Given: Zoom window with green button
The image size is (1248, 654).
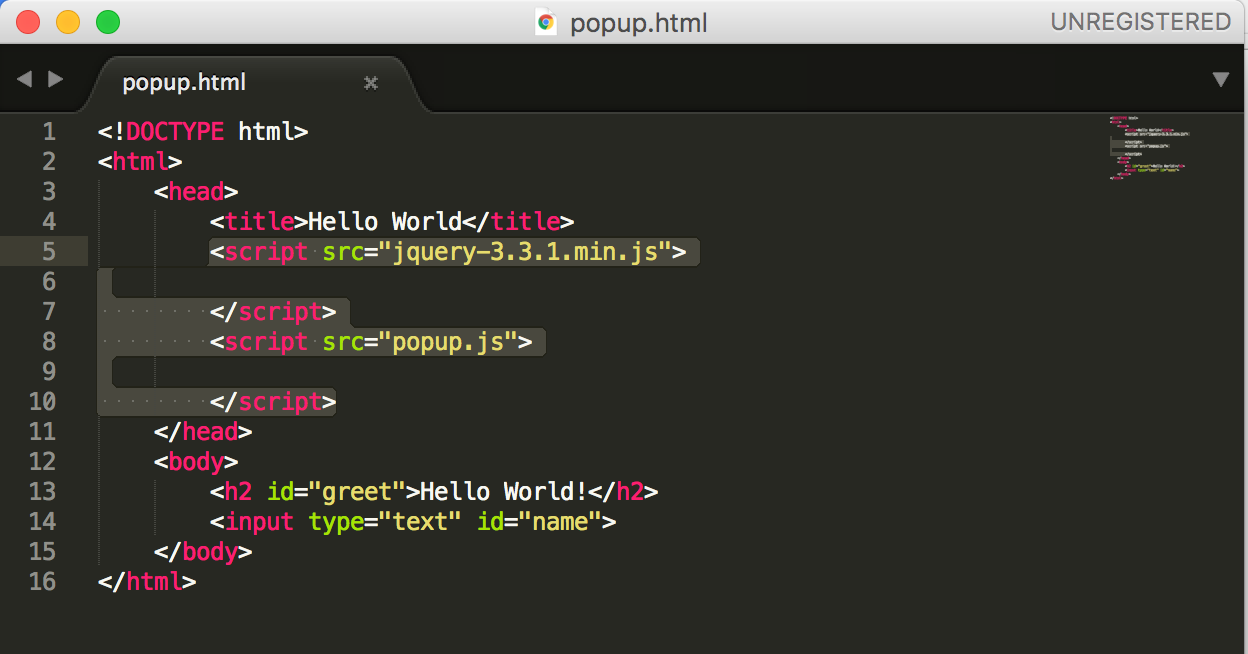Looking at the screenshot, I should [x=107, y=21].
